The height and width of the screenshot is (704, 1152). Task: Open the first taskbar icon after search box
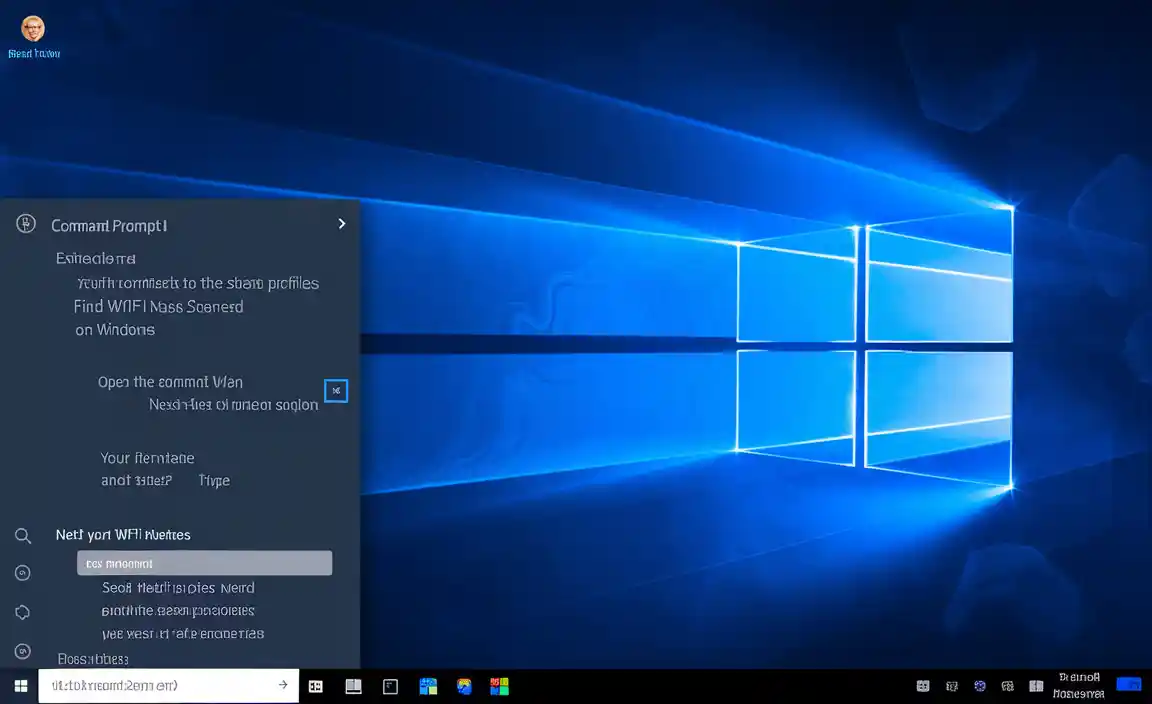point(316,686)
